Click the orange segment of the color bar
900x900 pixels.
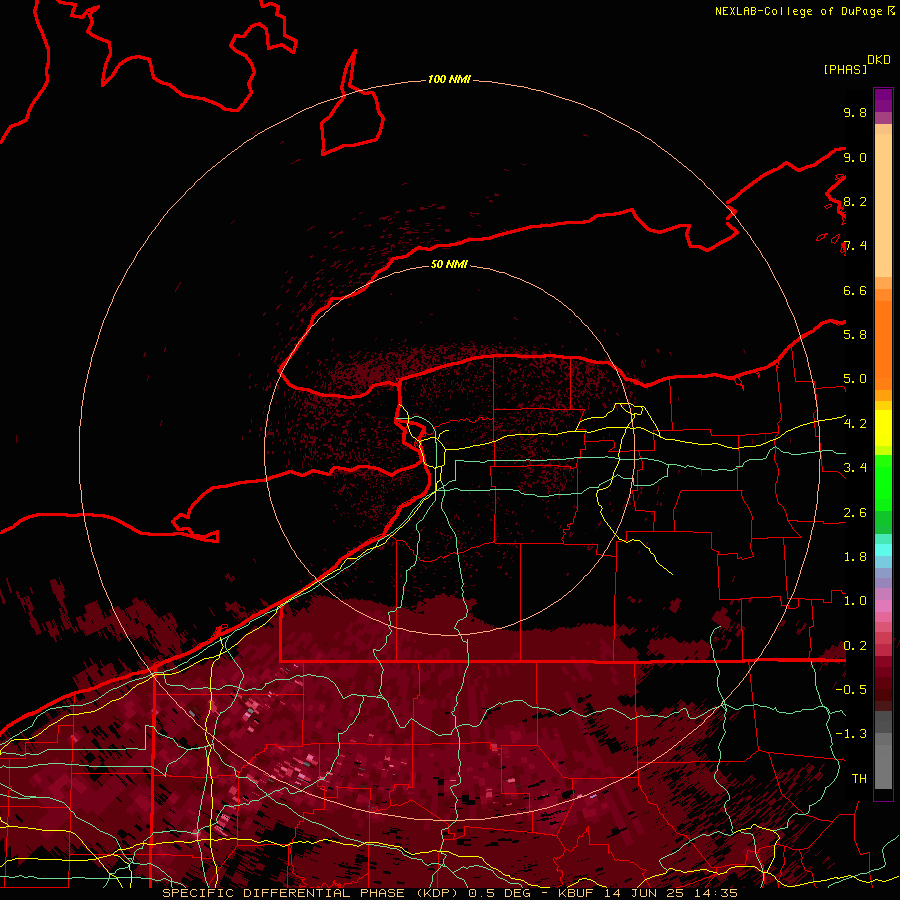point(883,345)
